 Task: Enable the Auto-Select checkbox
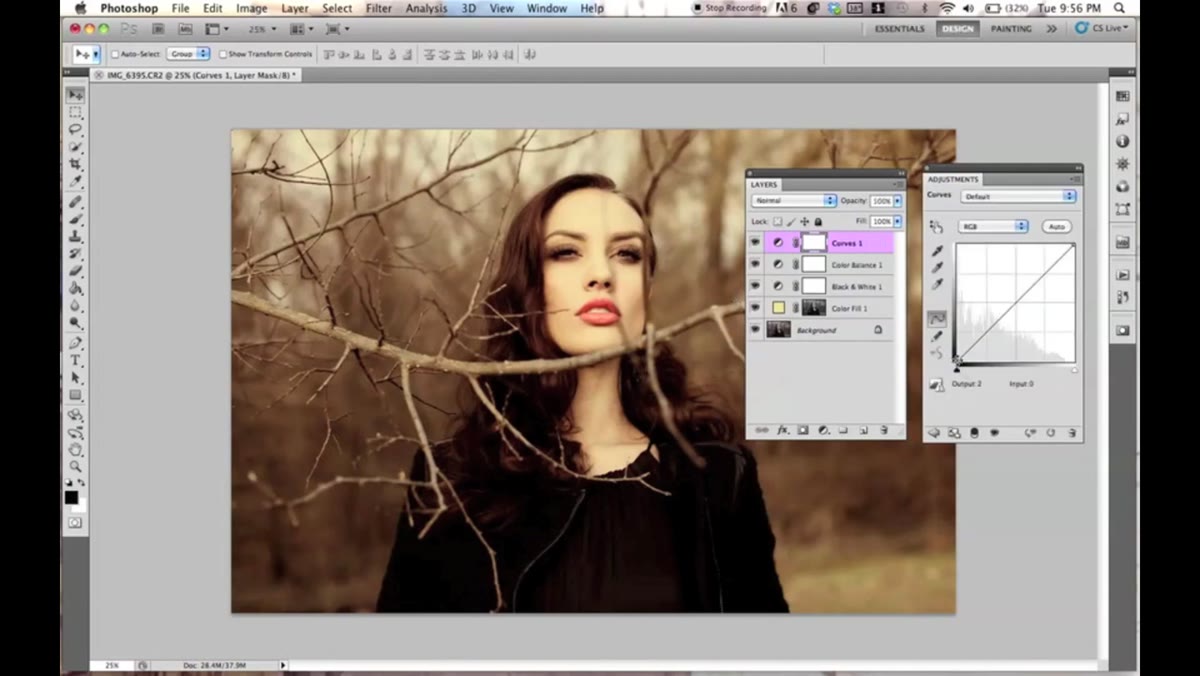pos(115,54)
